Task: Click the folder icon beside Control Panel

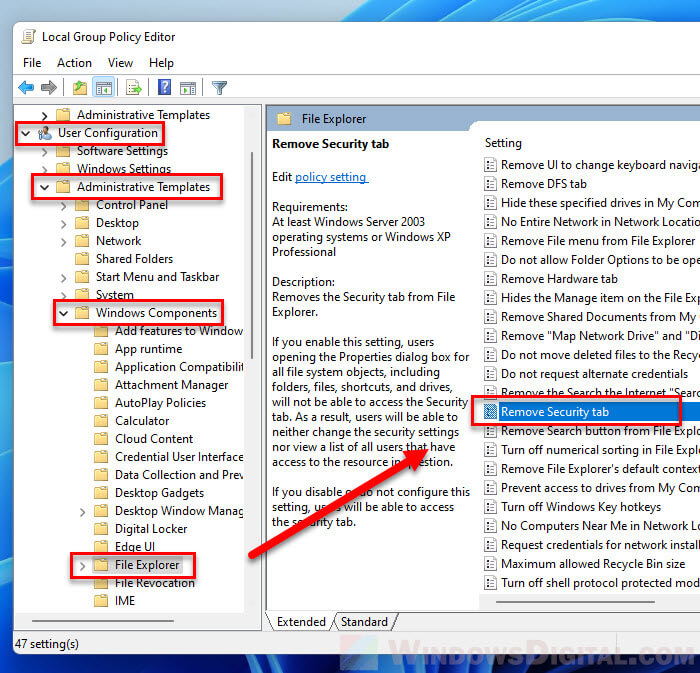Action: click(x=82, y=205)
